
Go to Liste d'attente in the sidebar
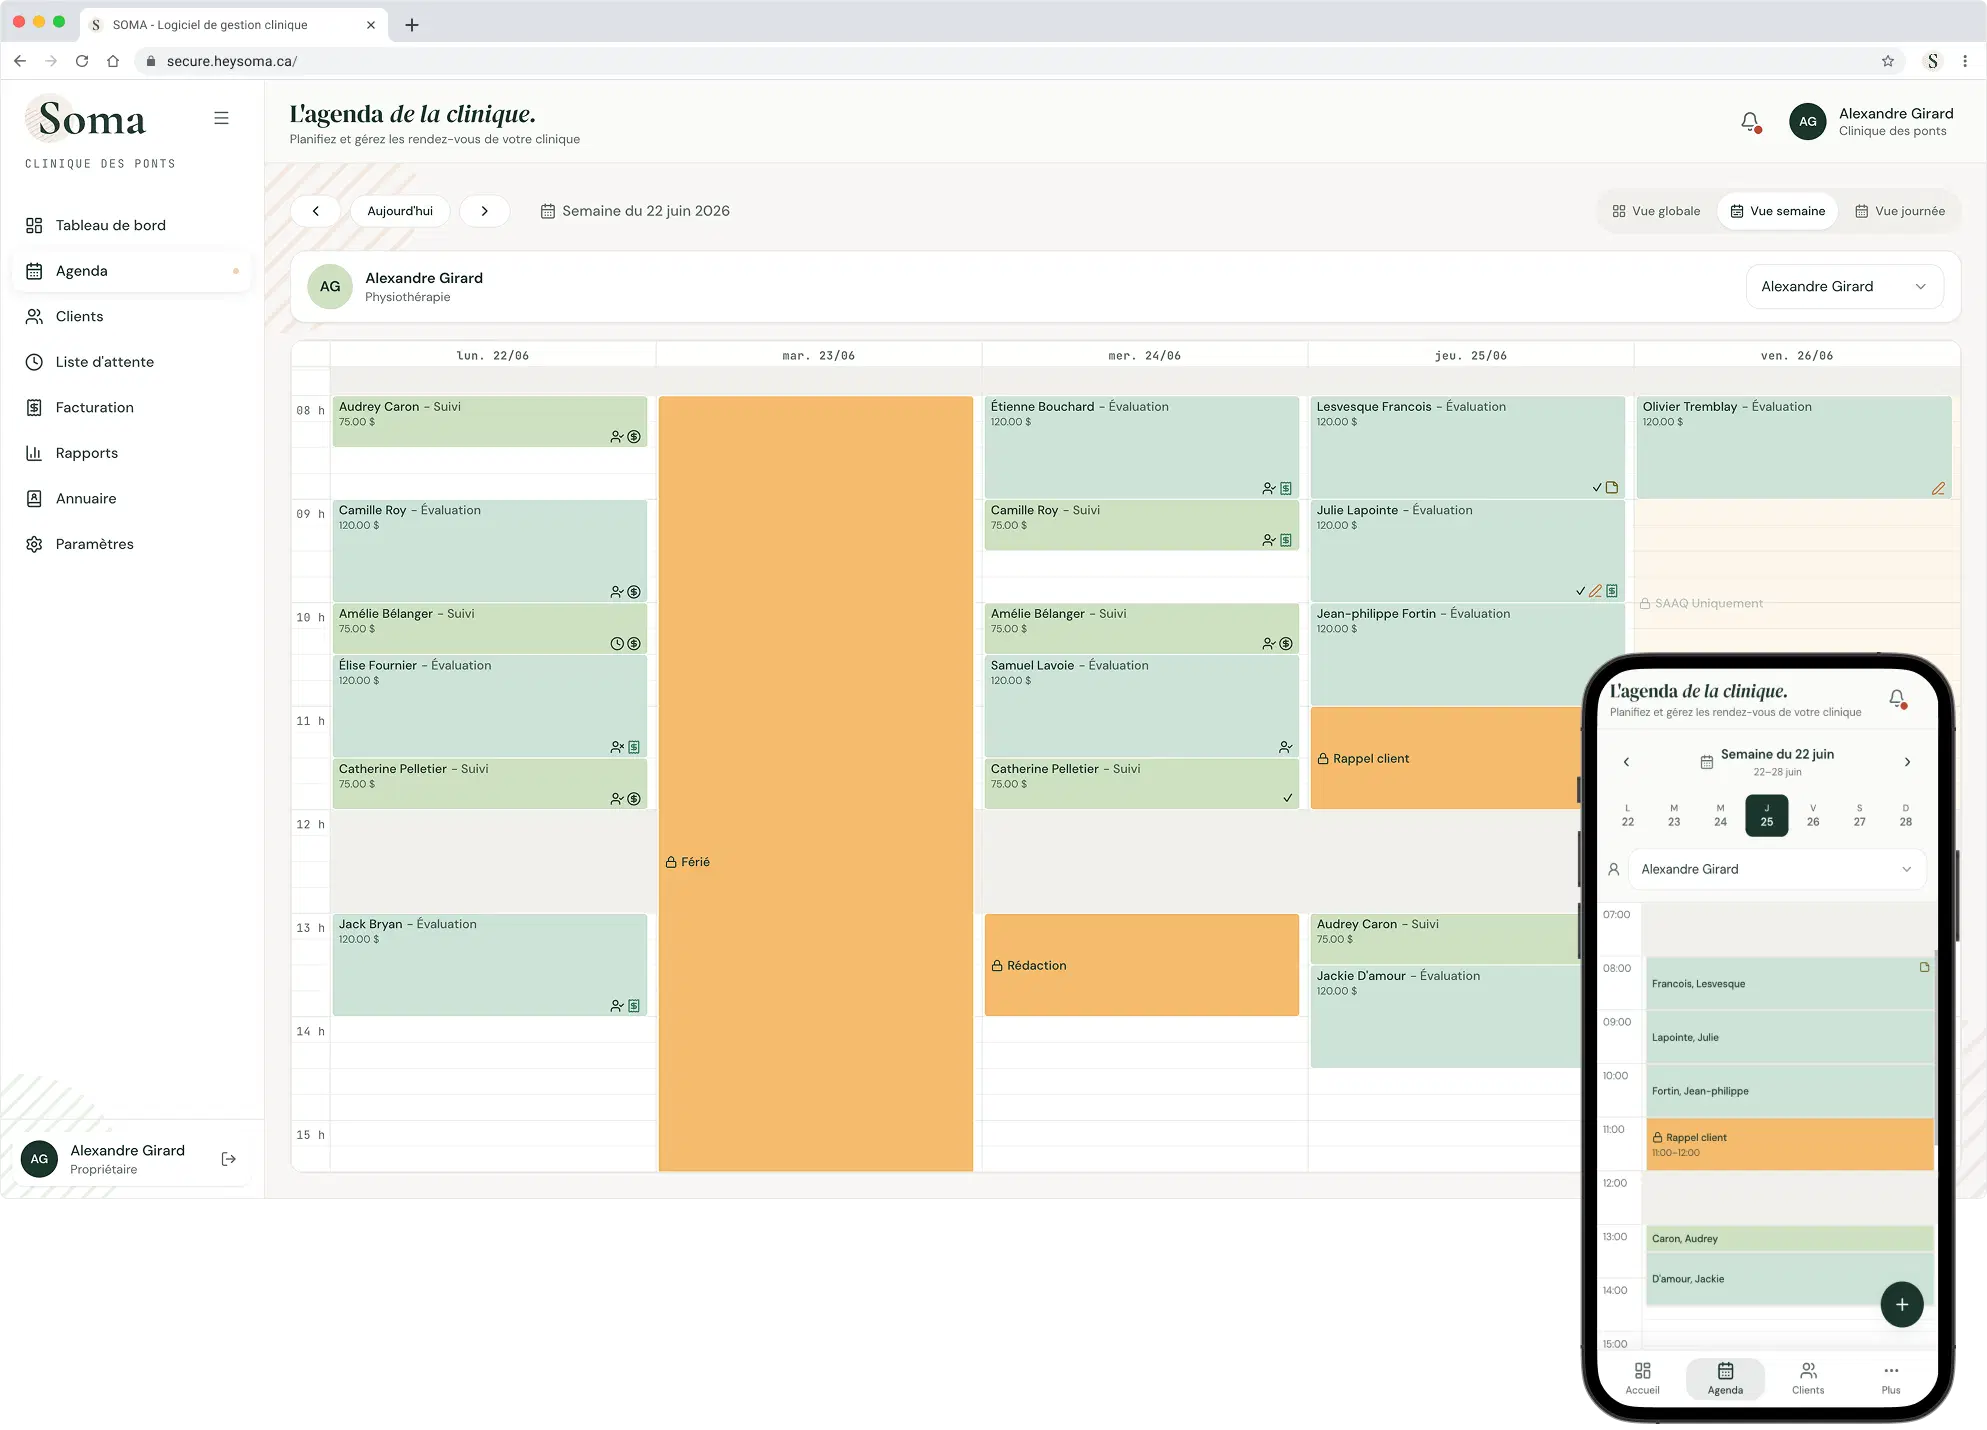point(130,362)
